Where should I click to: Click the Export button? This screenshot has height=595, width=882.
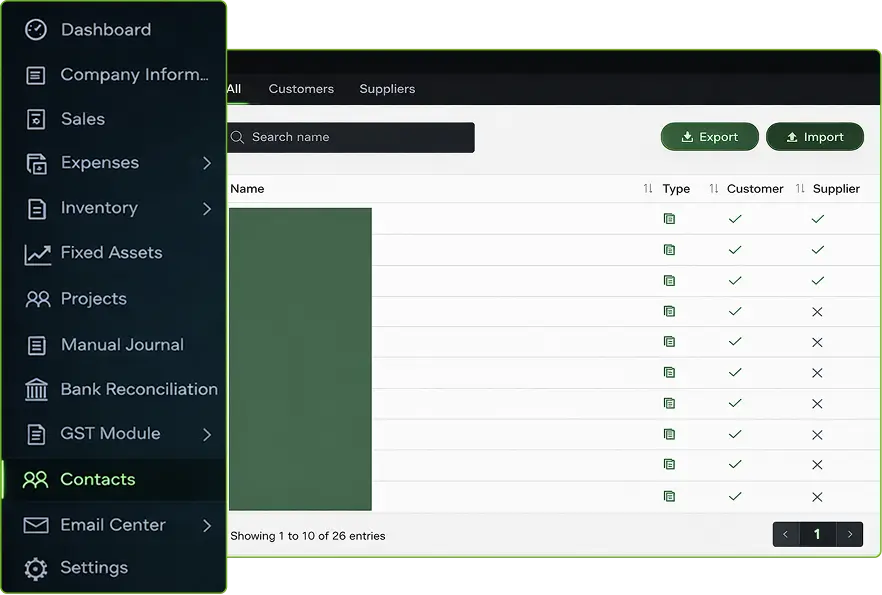coord(709,137)
